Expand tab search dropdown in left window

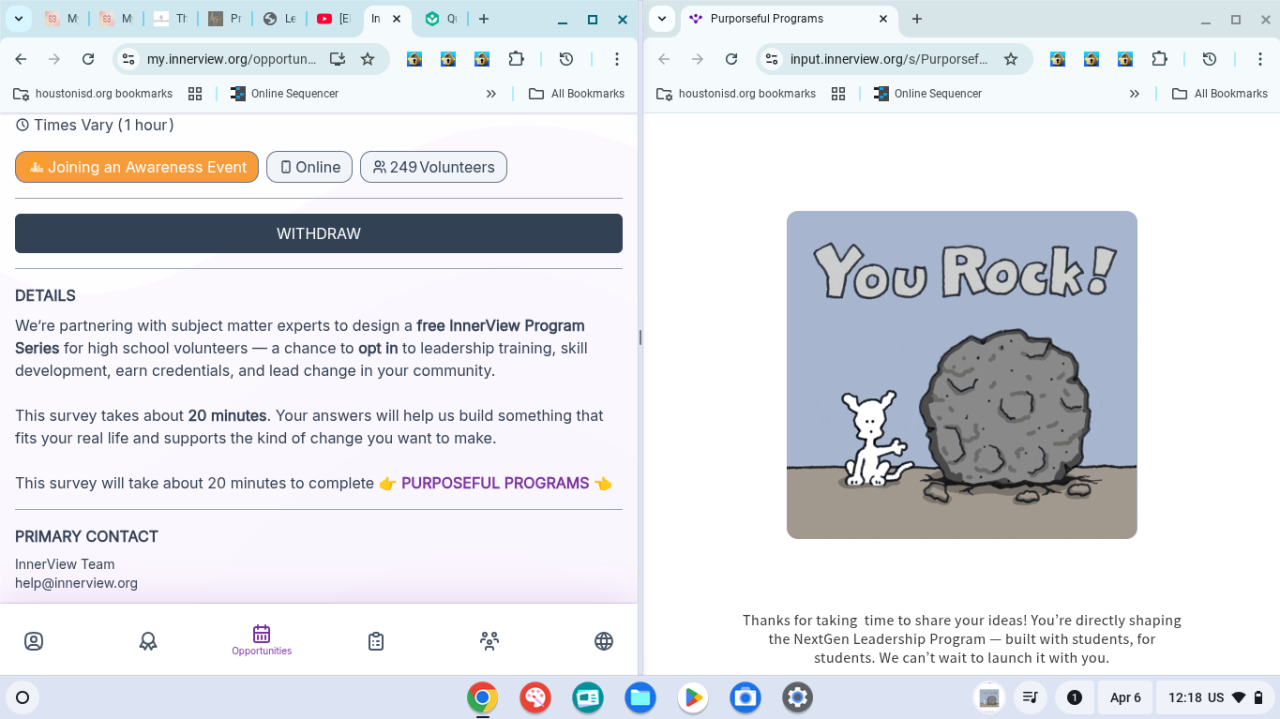pyautogui.click(x=19, y=19)
